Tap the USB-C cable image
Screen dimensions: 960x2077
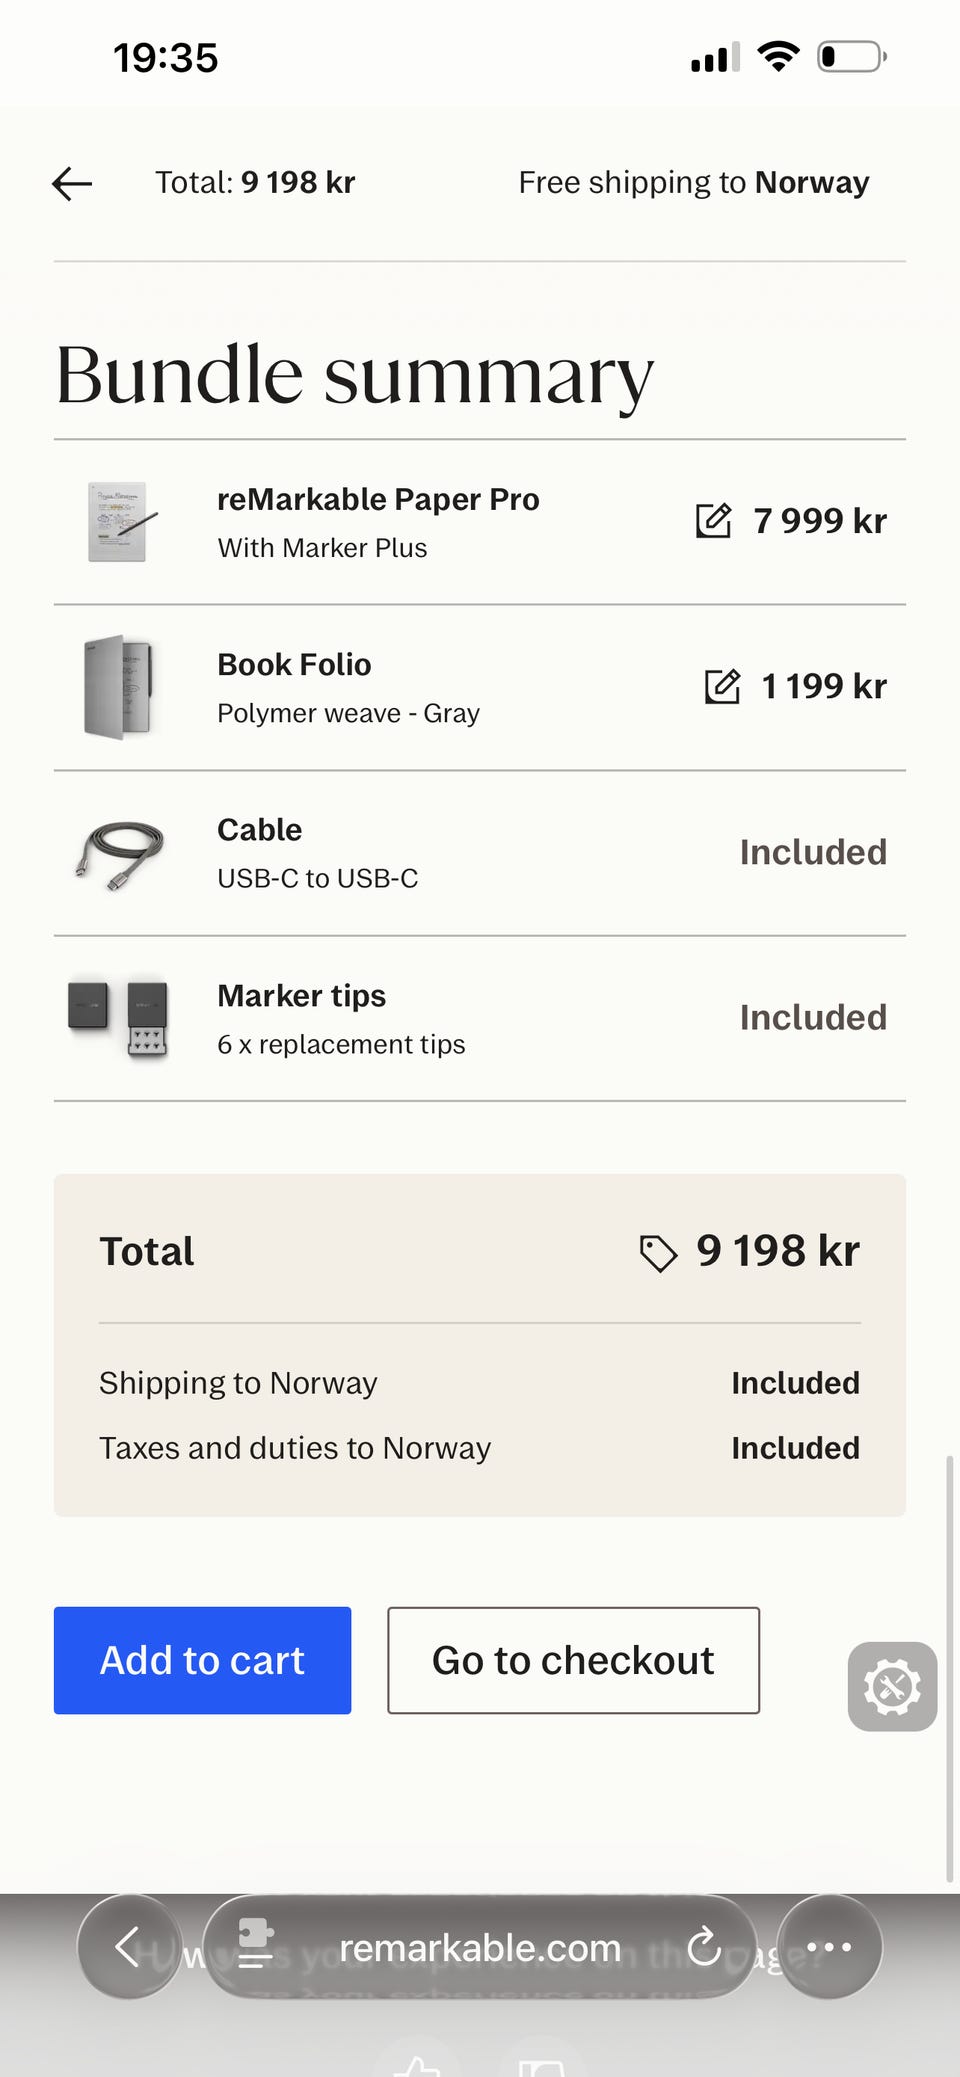click(118, 853)
